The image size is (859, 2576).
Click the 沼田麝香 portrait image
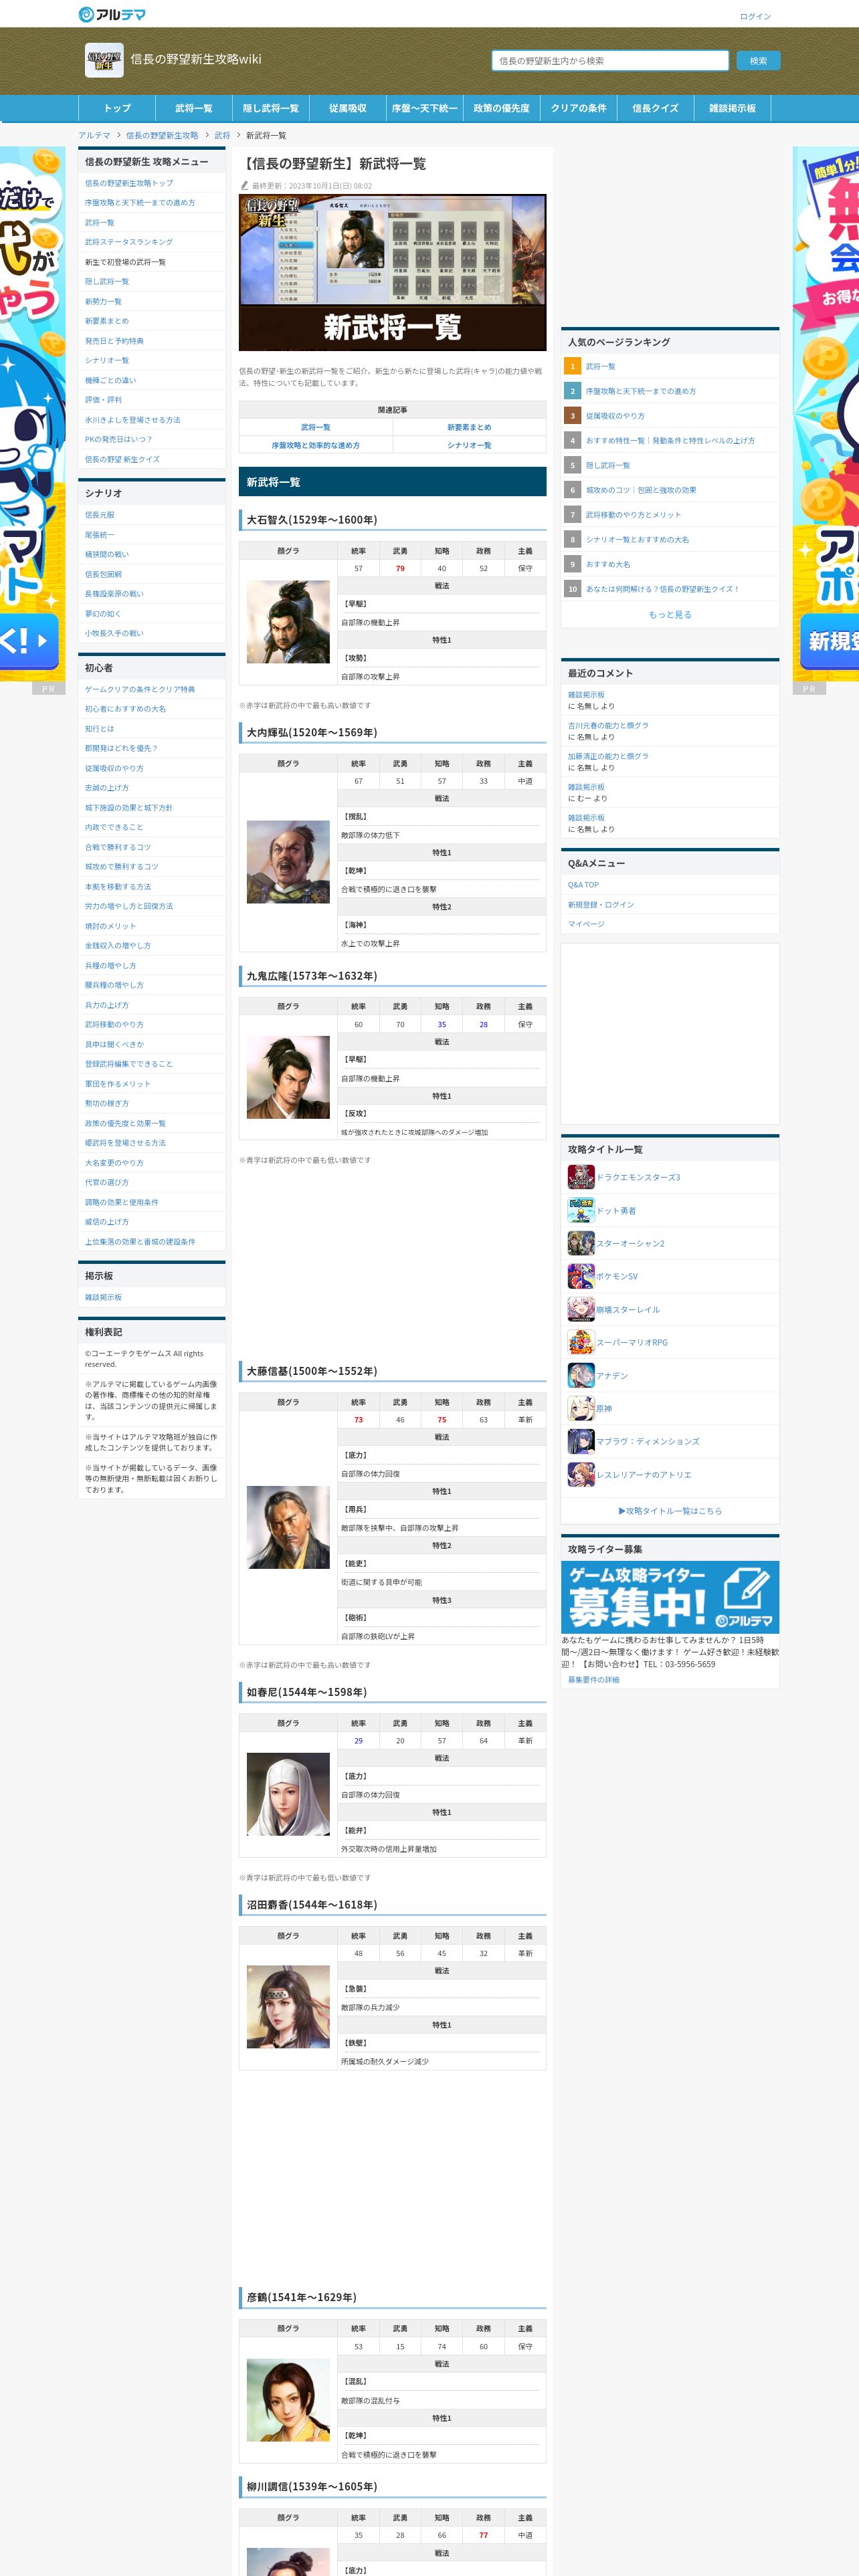288,2007
